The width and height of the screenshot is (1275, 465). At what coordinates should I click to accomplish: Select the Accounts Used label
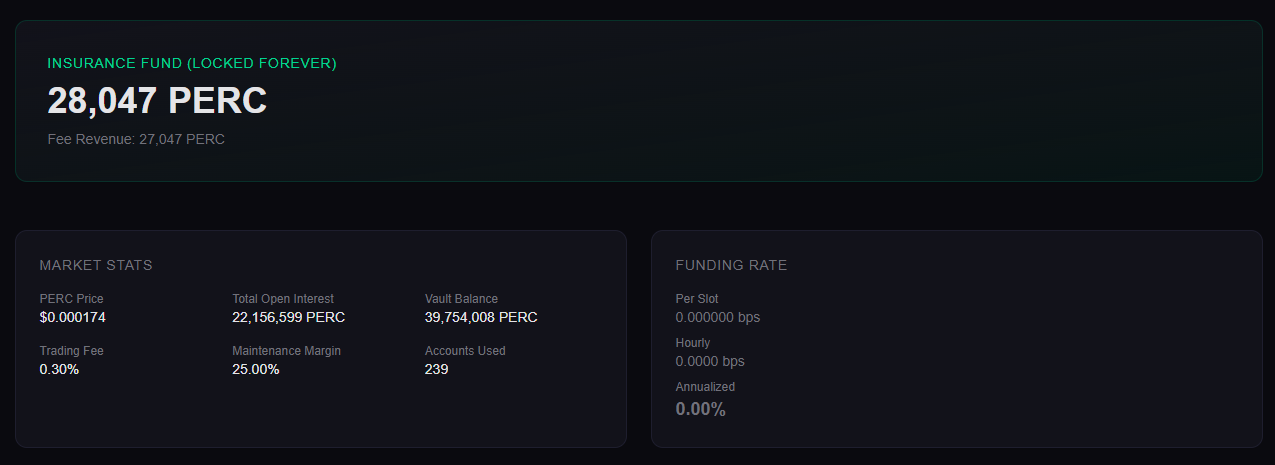click(x=465, y=351)
